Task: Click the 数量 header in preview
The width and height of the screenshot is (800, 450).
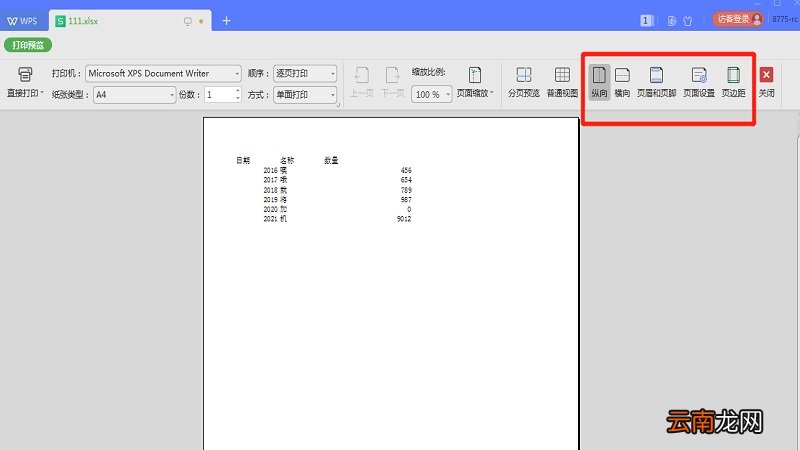Action: [331, 160]
